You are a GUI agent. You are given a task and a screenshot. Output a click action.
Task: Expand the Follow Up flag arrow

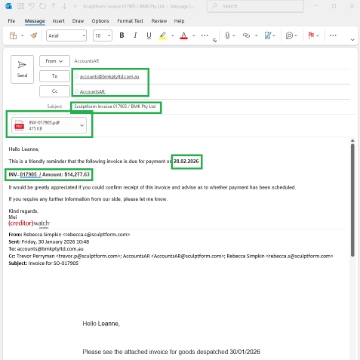click(x=318, y=36)
